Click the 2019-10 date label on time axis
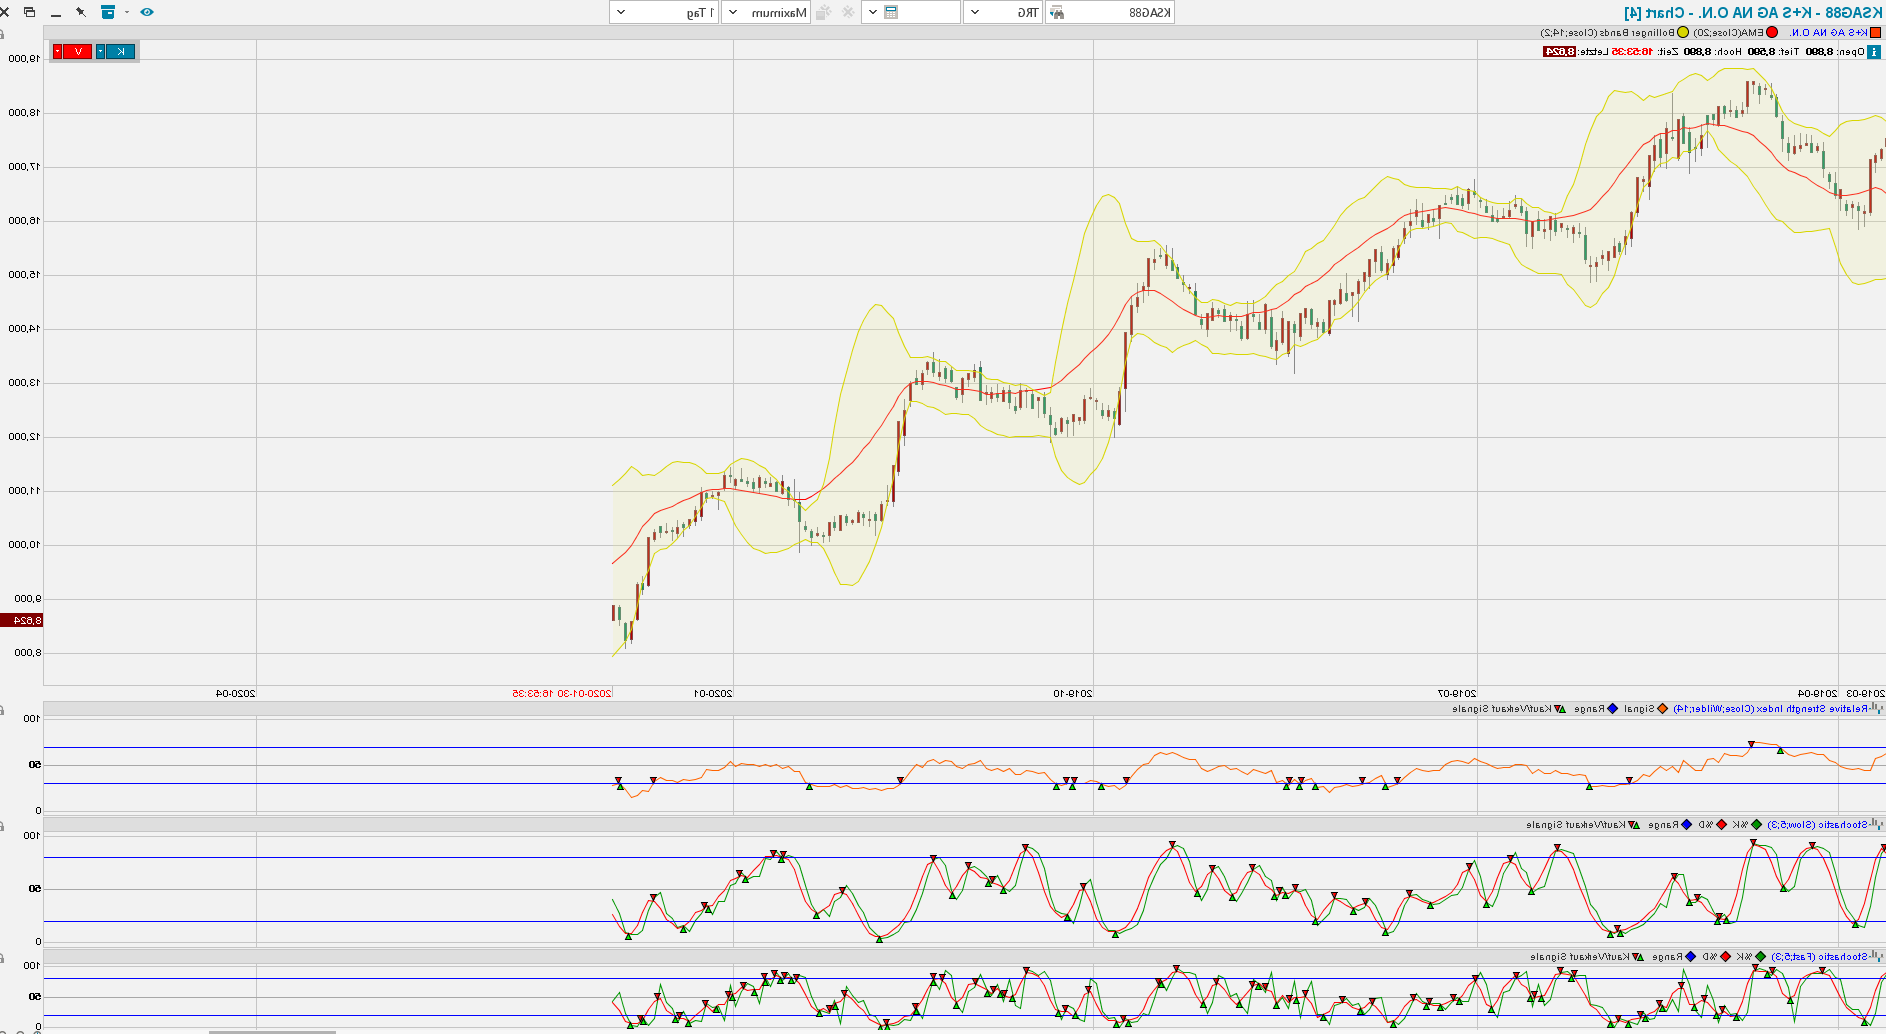The width and height of the screenshot is (1886, 1034). pos(1073,693)
